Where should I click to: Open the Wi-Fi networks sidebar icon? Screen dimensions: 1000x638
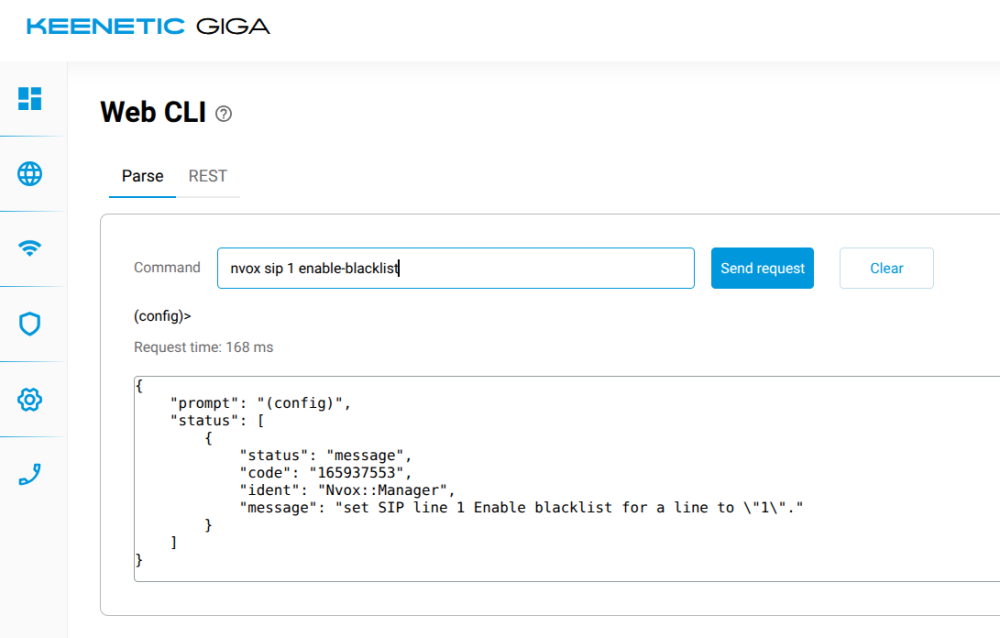pyautogui.click(x=30, y=248)
